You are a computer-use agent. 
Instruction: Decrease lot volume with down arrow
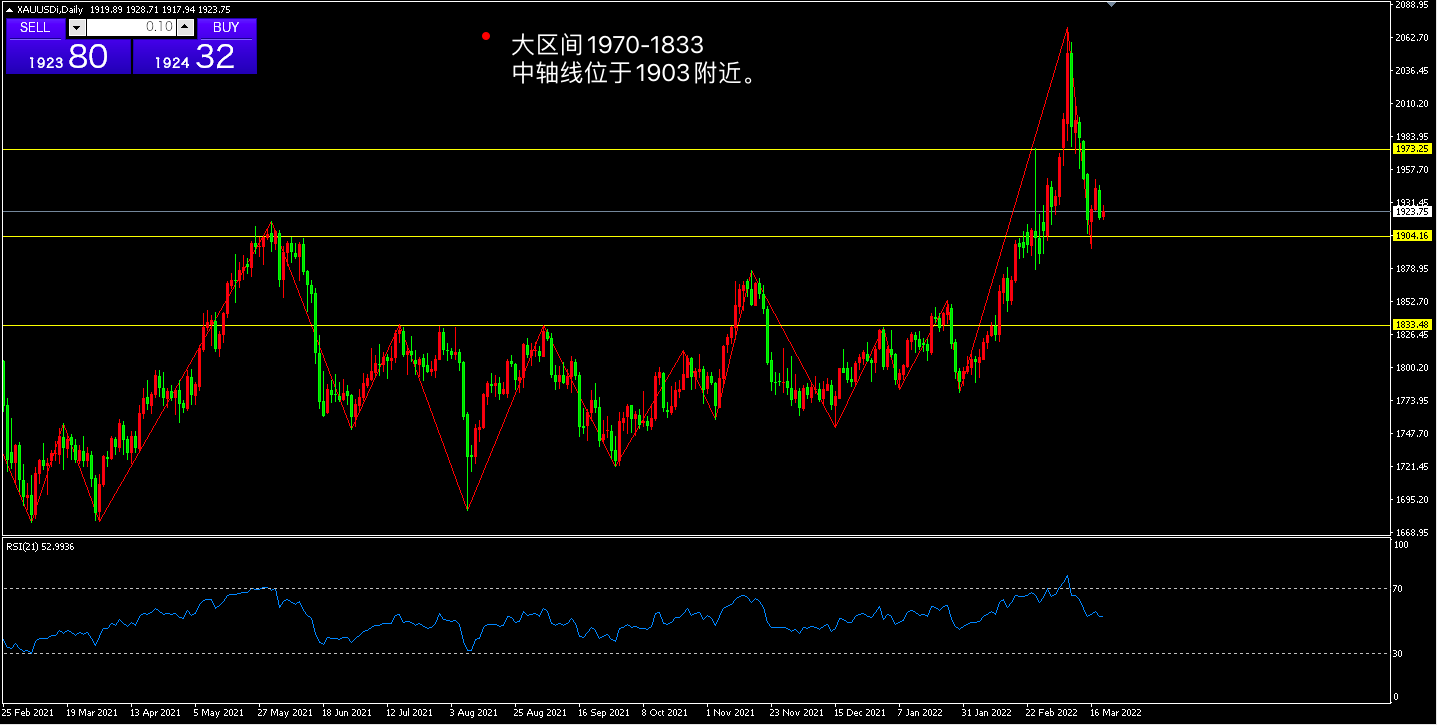click(75, 28)
